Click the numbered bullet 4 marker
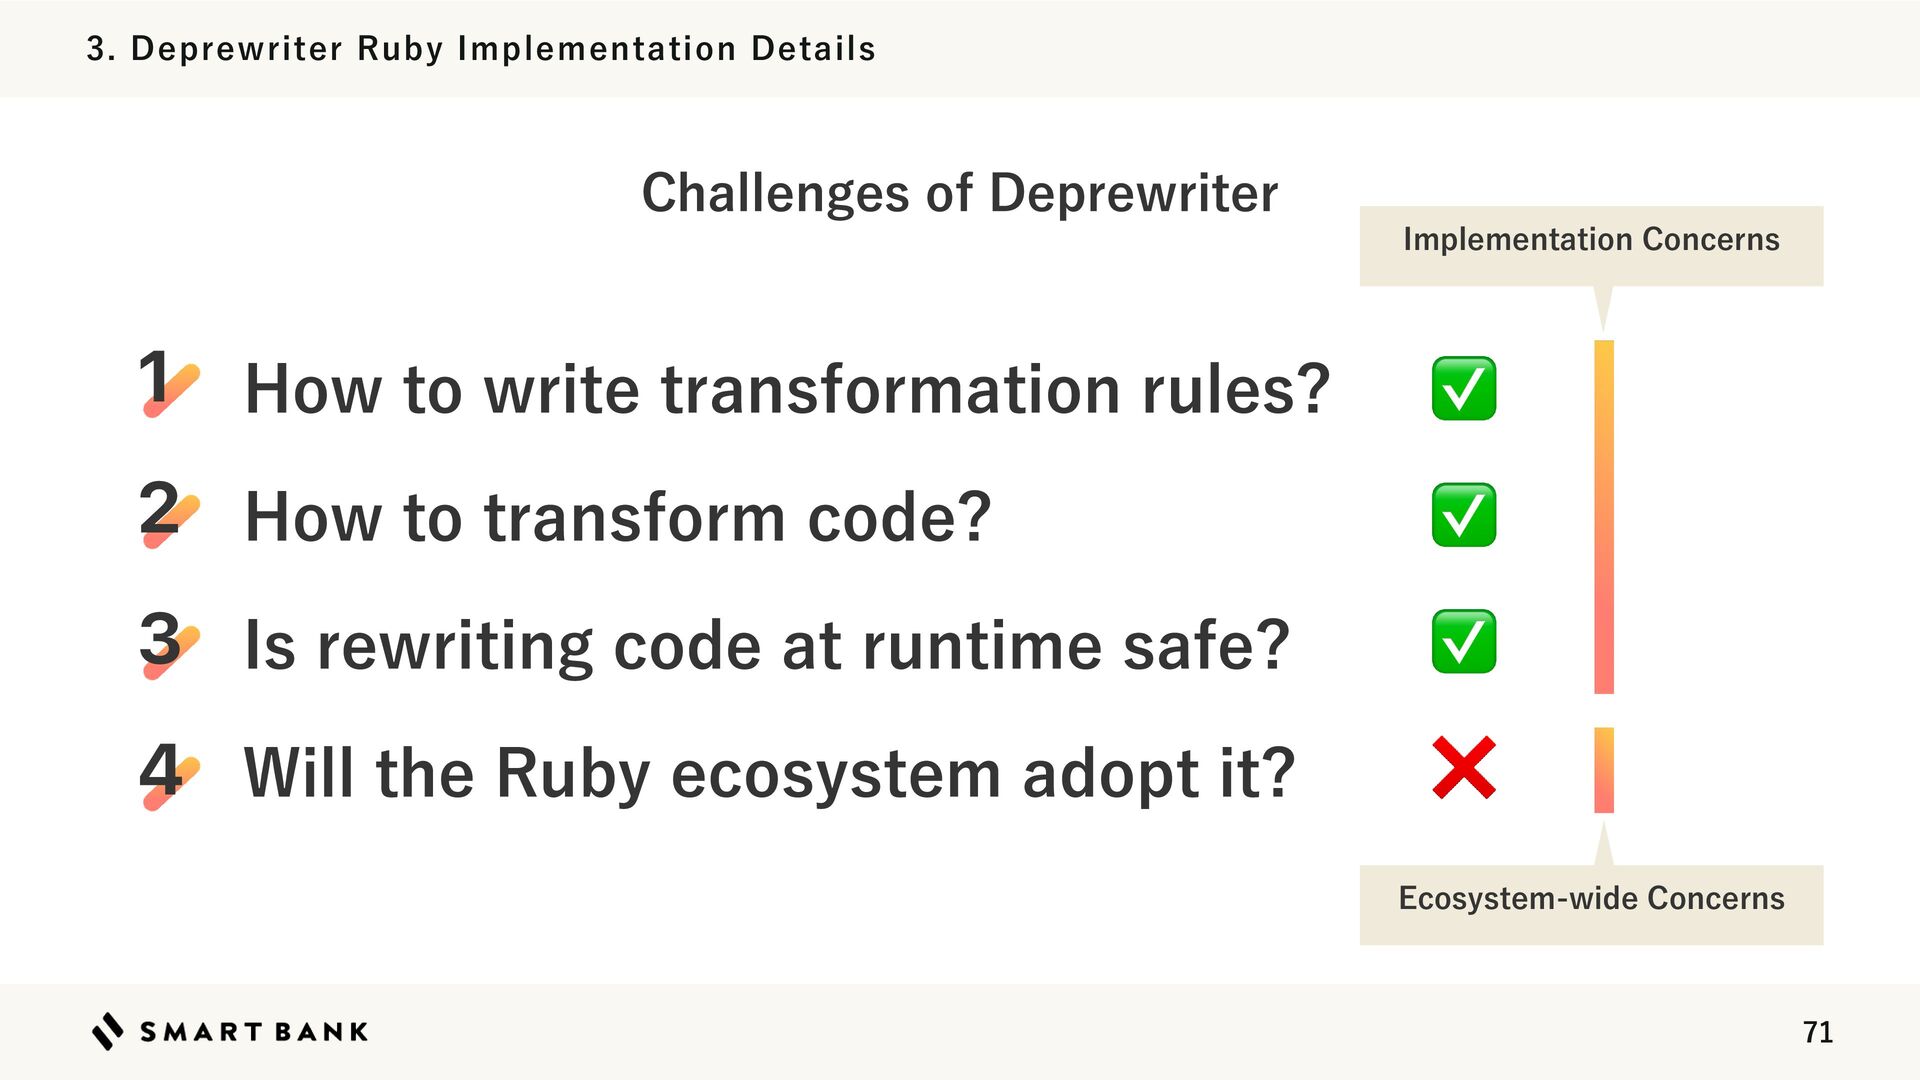The image size is (1920, 1080). point(166,772)
